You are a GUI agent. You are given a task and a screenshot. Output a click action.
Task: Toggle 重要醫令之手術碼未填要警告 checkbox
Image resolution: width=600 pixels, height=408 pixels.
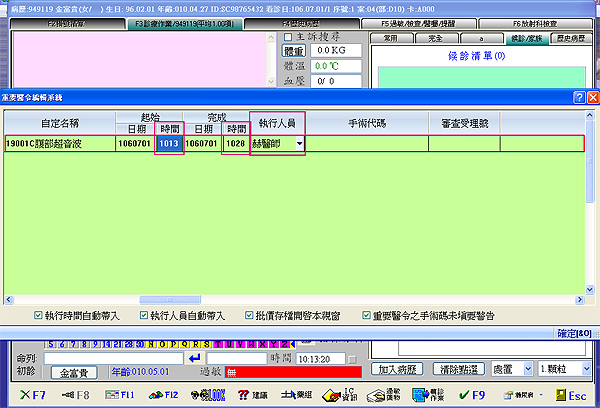click(367, 315)
